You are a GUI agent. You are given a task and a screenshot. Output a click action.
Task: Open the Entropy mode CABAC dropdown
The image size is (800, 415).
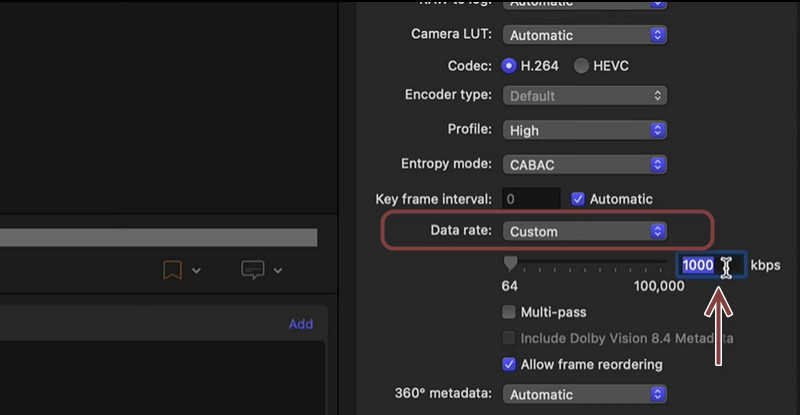point(584,164)
